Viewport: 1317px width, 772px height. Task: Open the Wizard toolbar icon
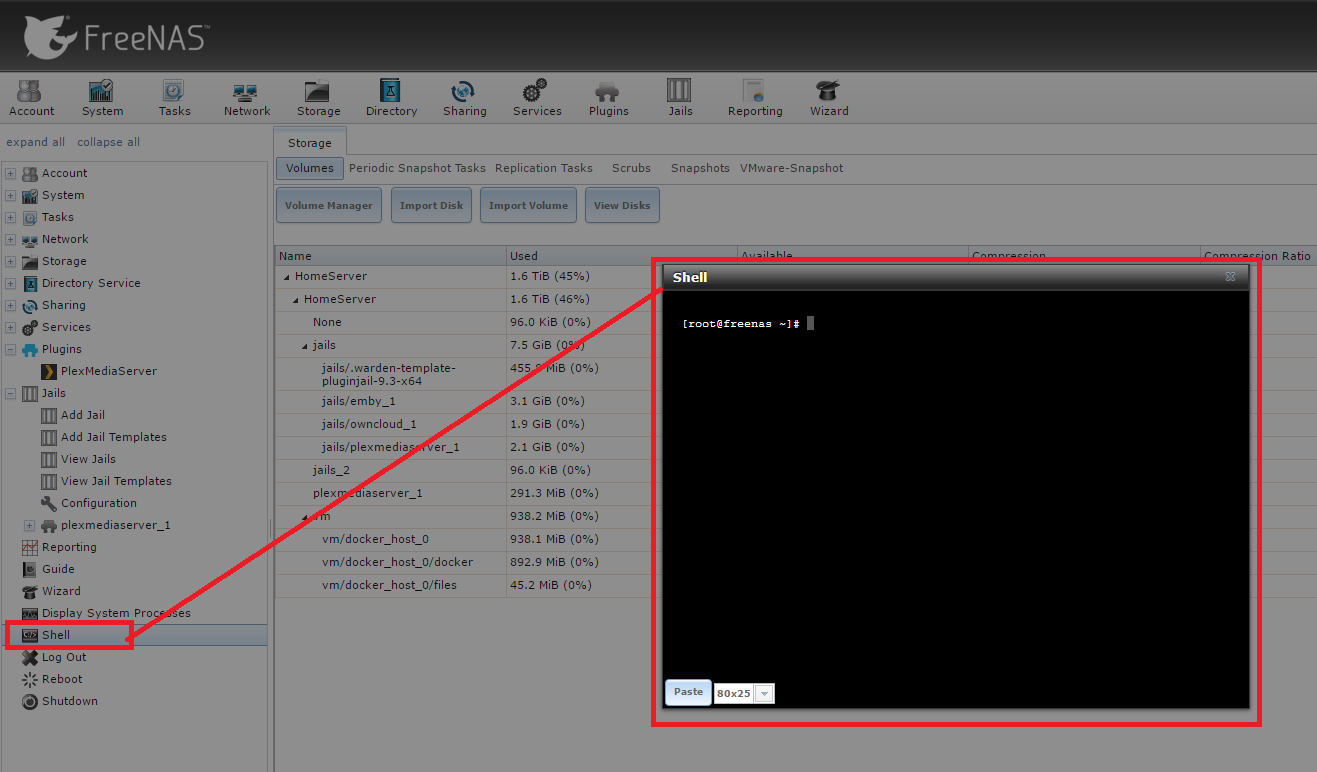[829, 98]
